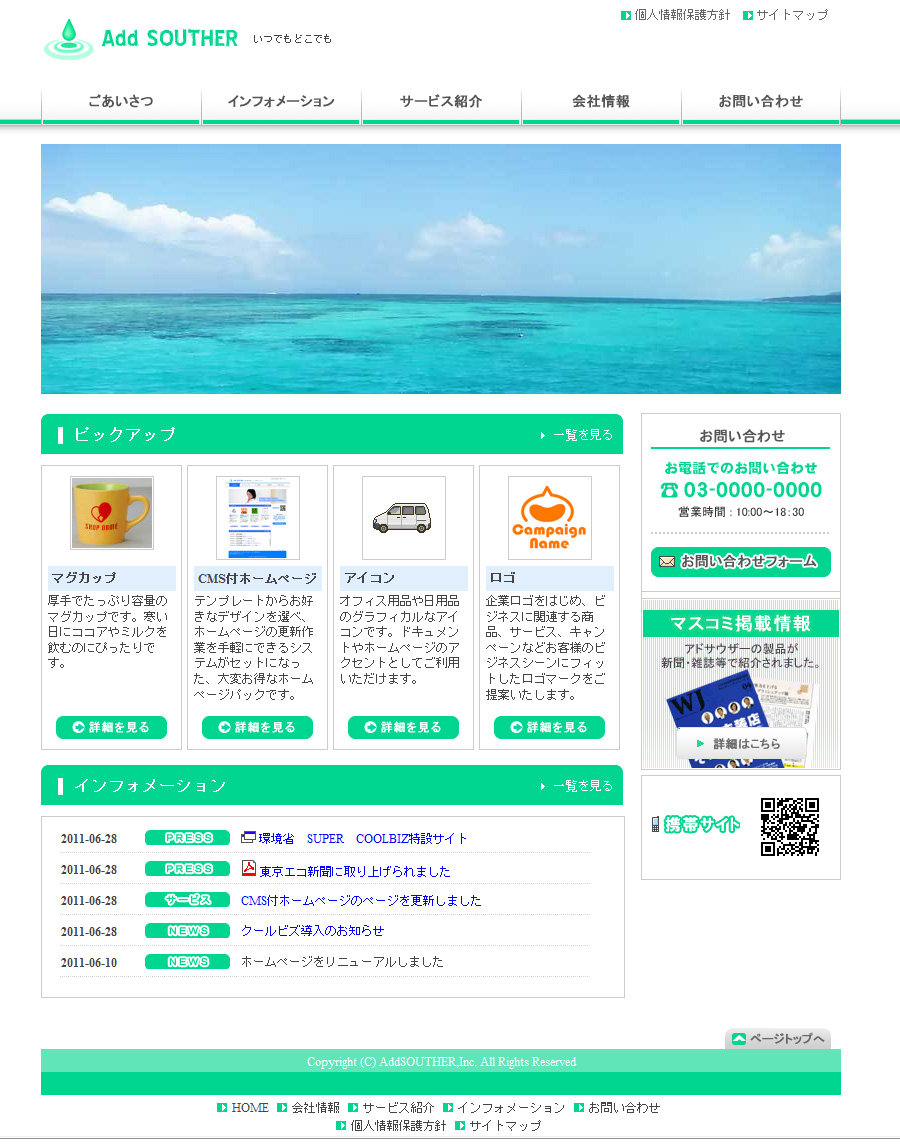Open 個人情報保護方針 link in the header
Screen dimensions: 900x1148
682,15
